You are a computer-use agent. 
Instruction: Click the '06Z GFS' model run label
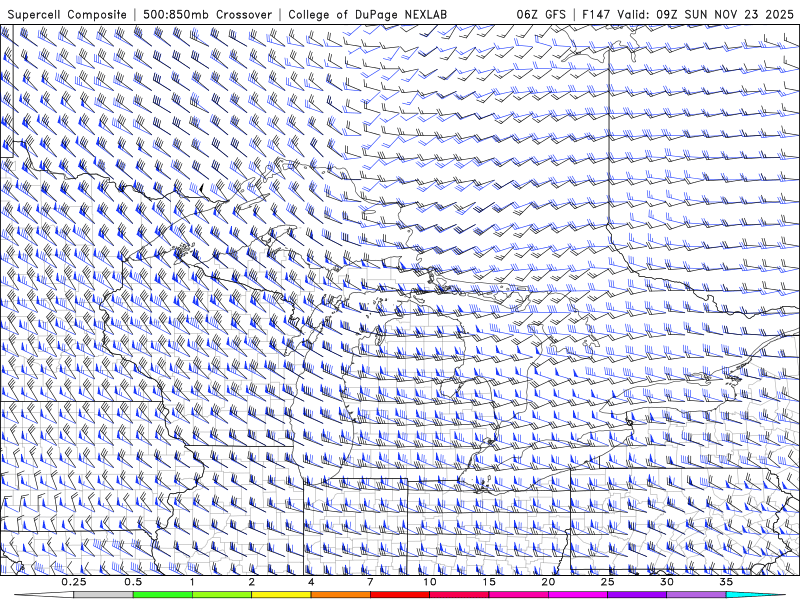click(541, 14)
